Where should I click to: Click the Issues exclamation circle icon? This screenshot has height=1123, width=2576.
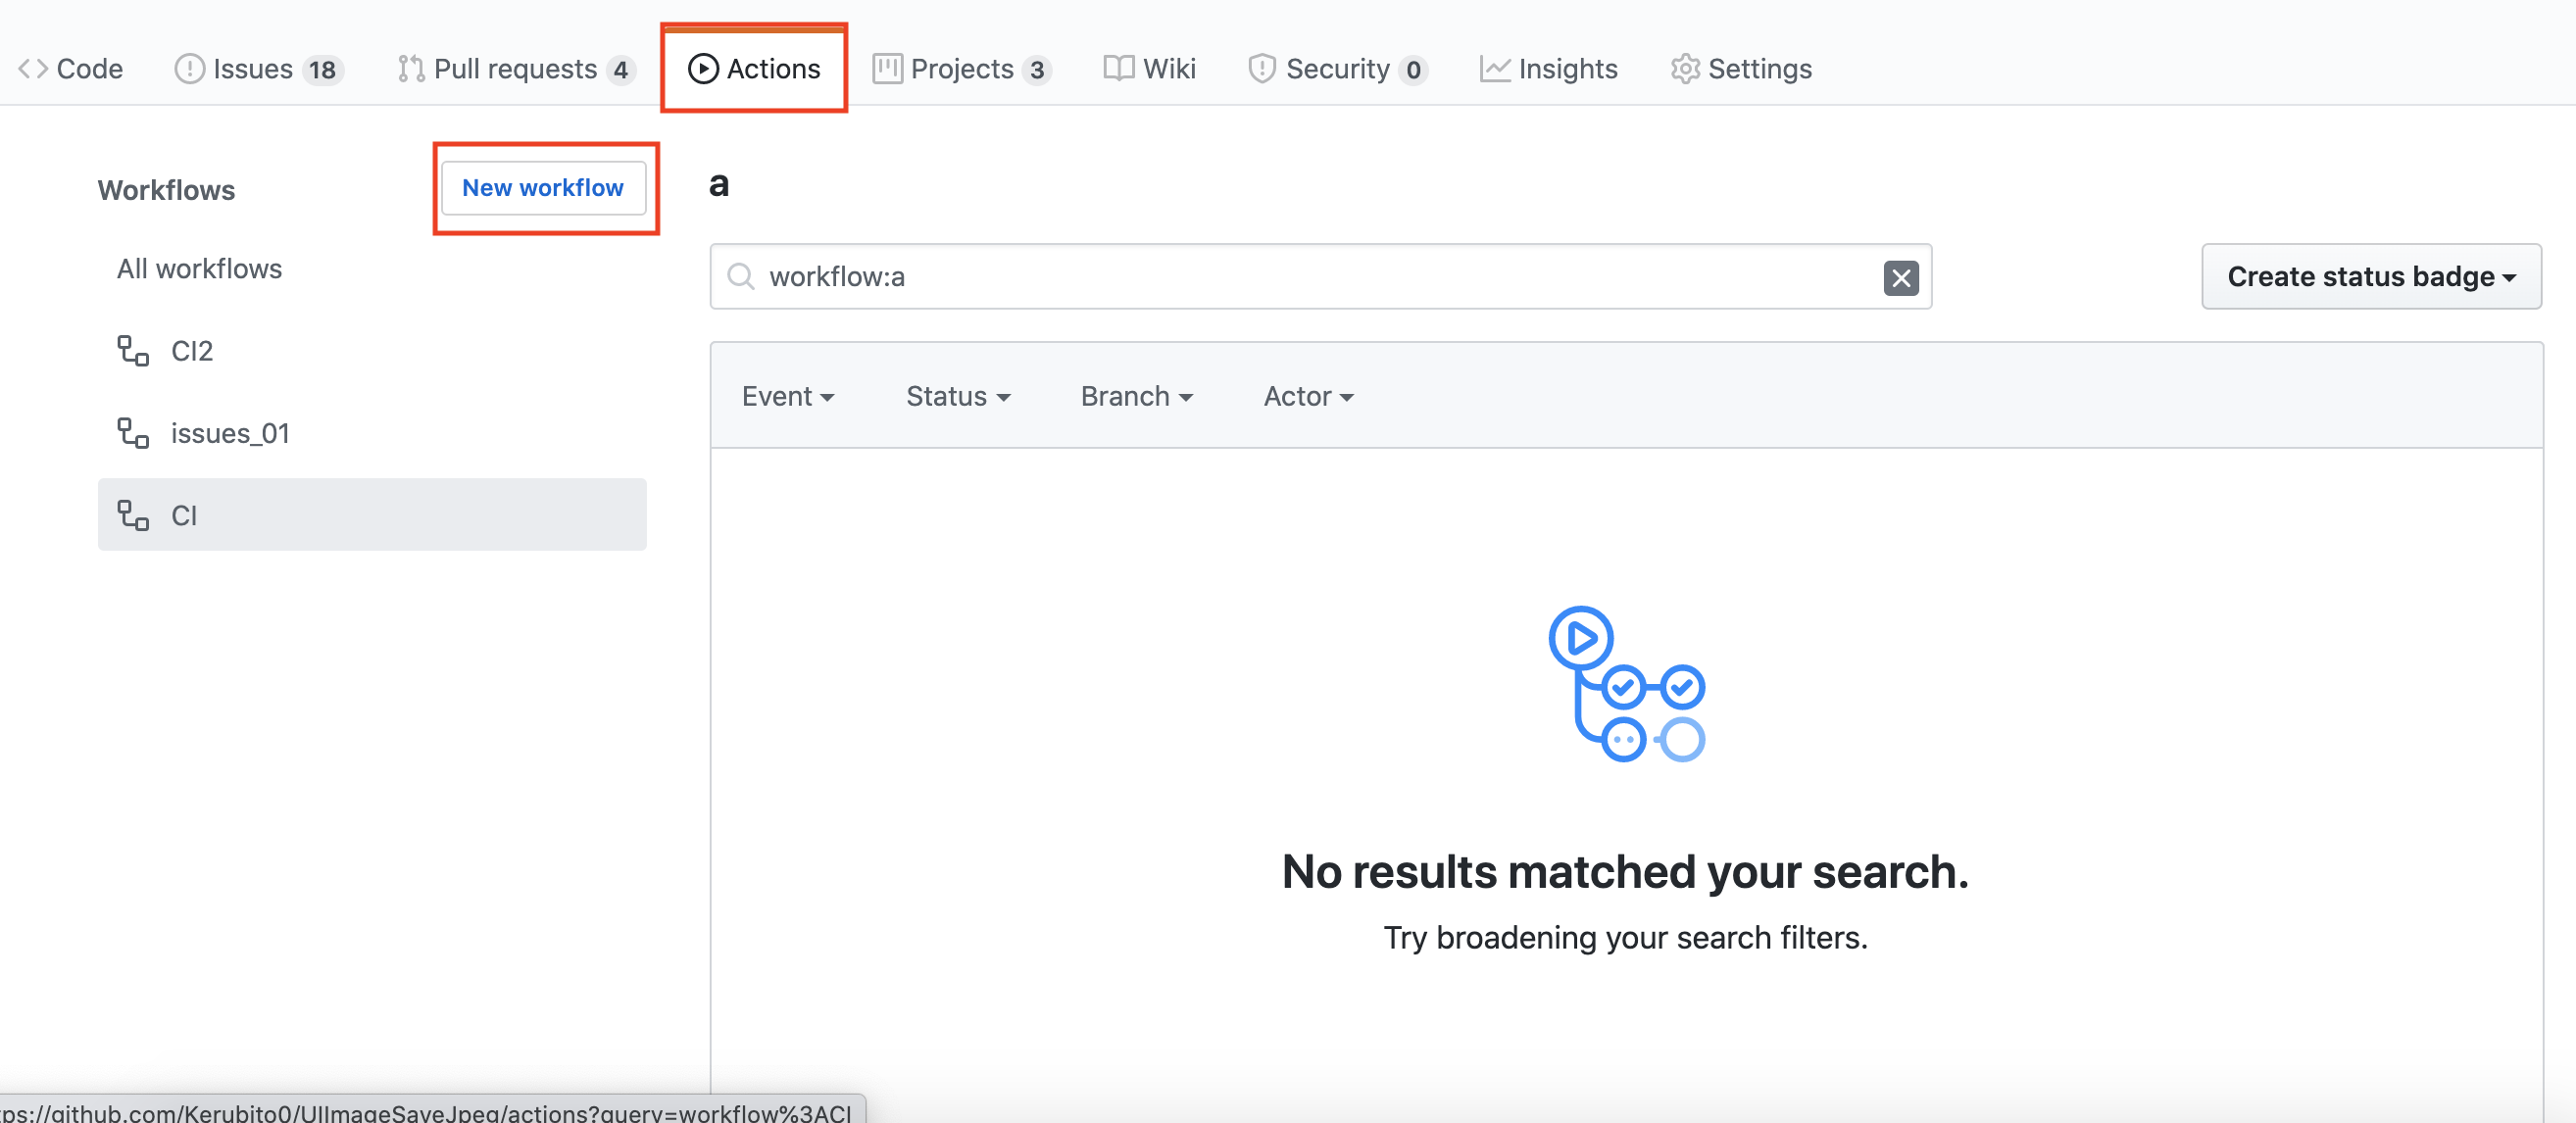pyautogui.click(x=189, y=69)
